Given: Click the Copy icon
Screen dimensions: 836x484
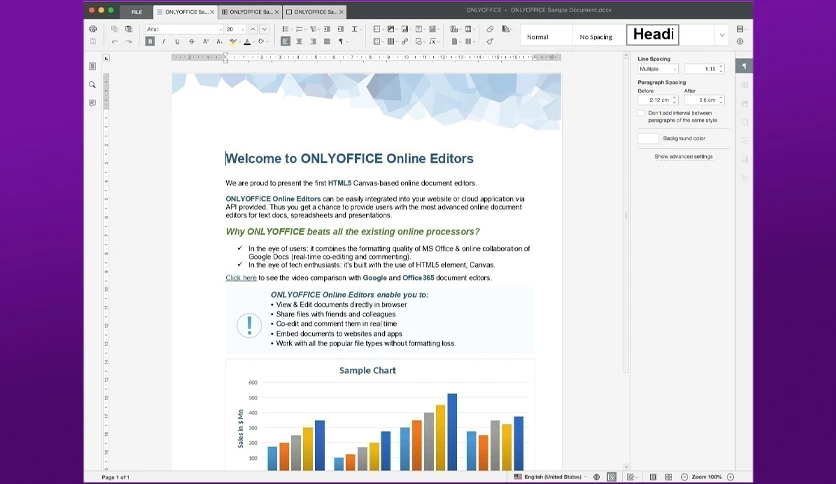Looking at the screenshot, I should click(114, 29).
